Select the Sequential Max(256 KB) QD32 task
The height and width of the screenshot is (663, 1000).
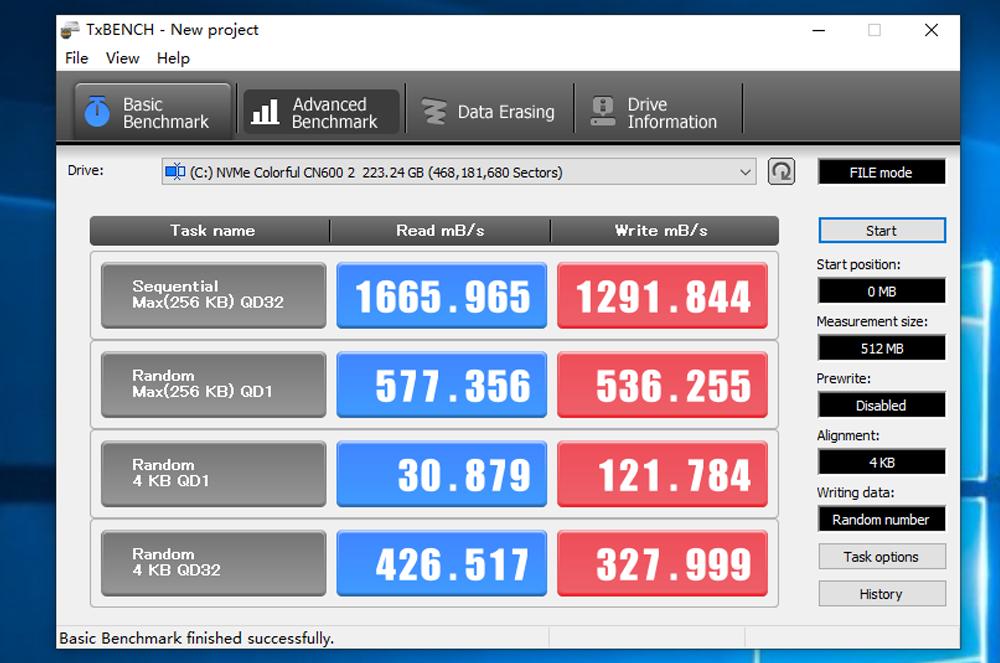pyautogui.click(x=214, y=295)
